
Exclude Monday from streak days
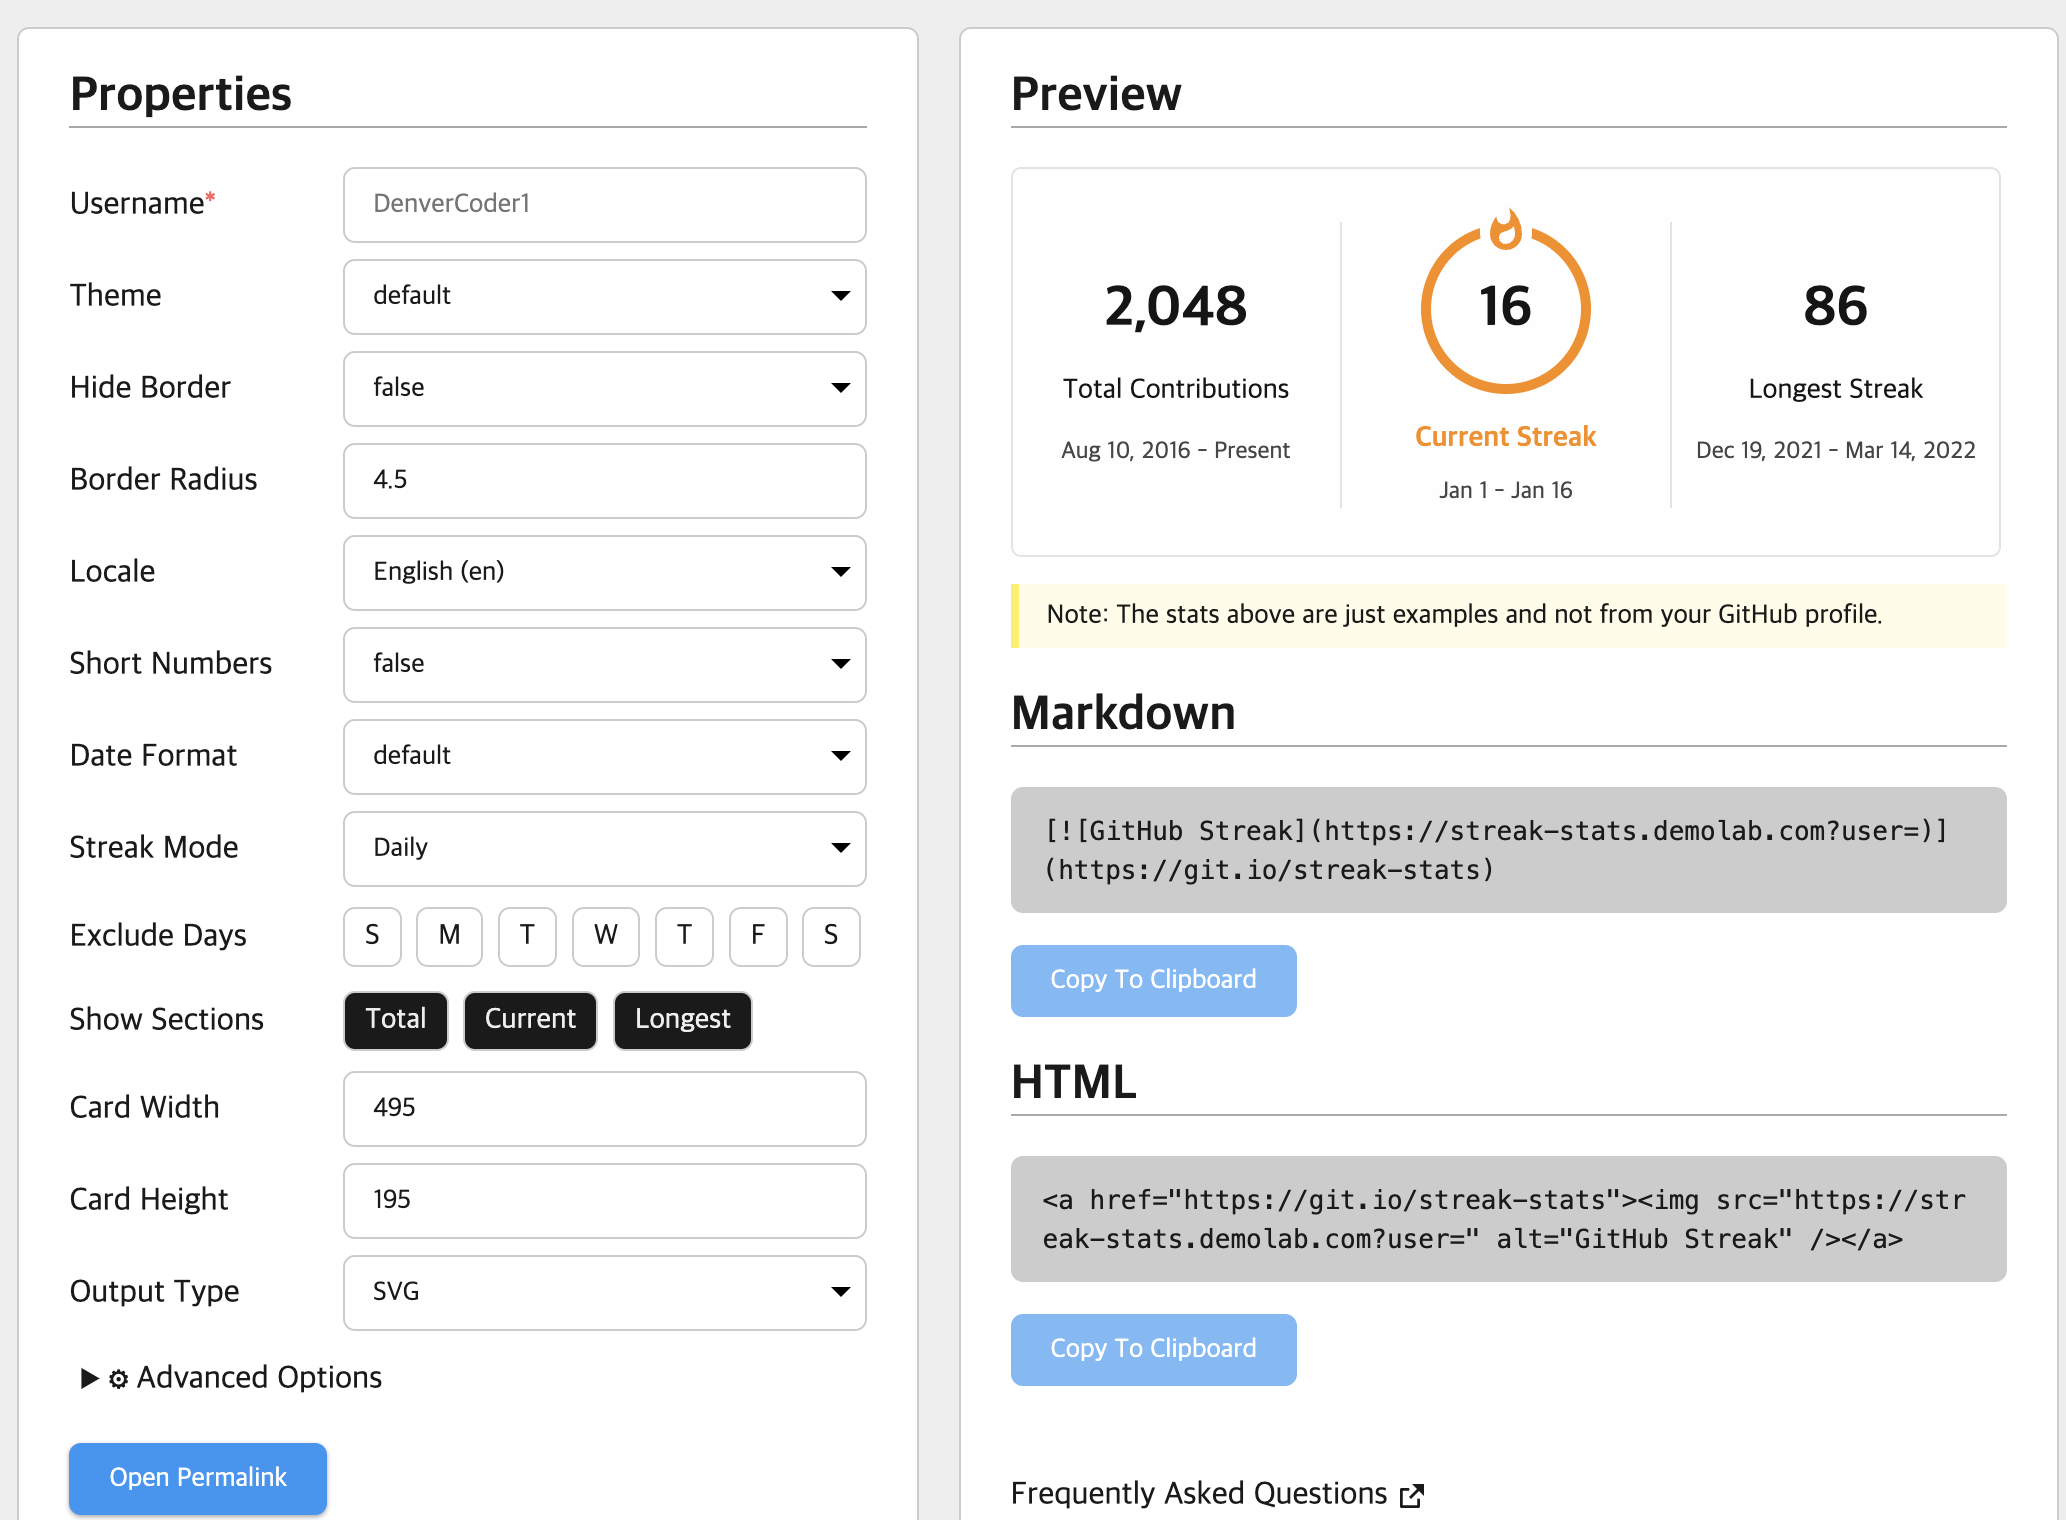[449, 936]
